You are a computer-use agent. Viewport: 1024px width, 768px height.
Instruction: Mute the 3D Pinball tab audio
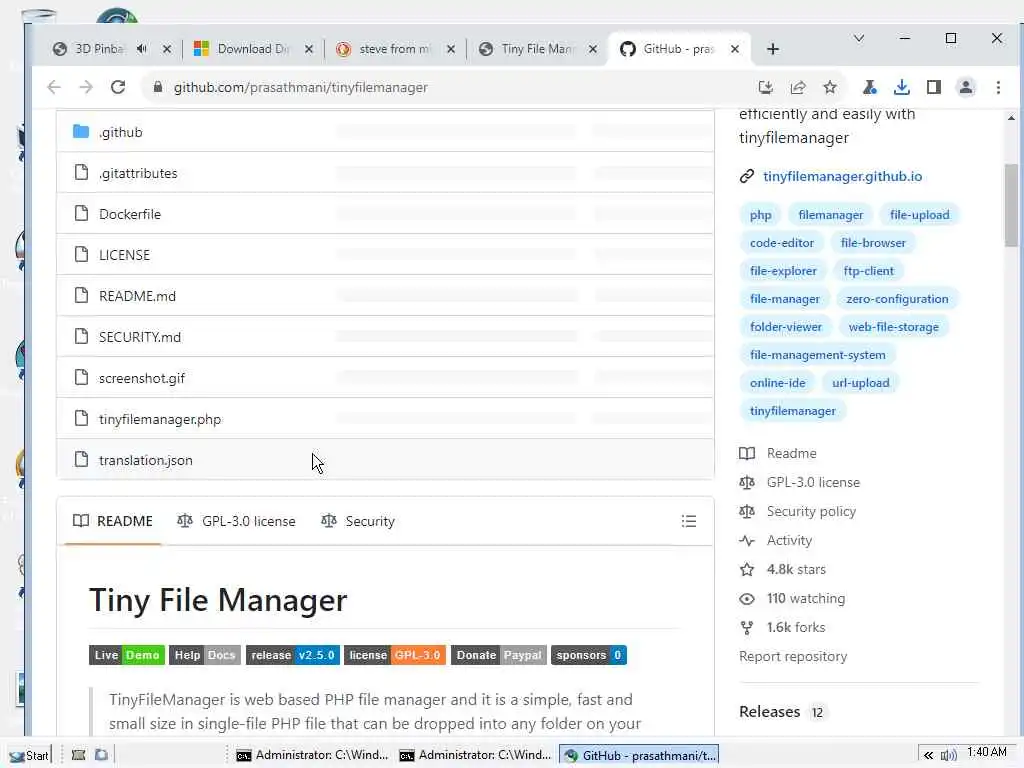[x=142, y=49]
